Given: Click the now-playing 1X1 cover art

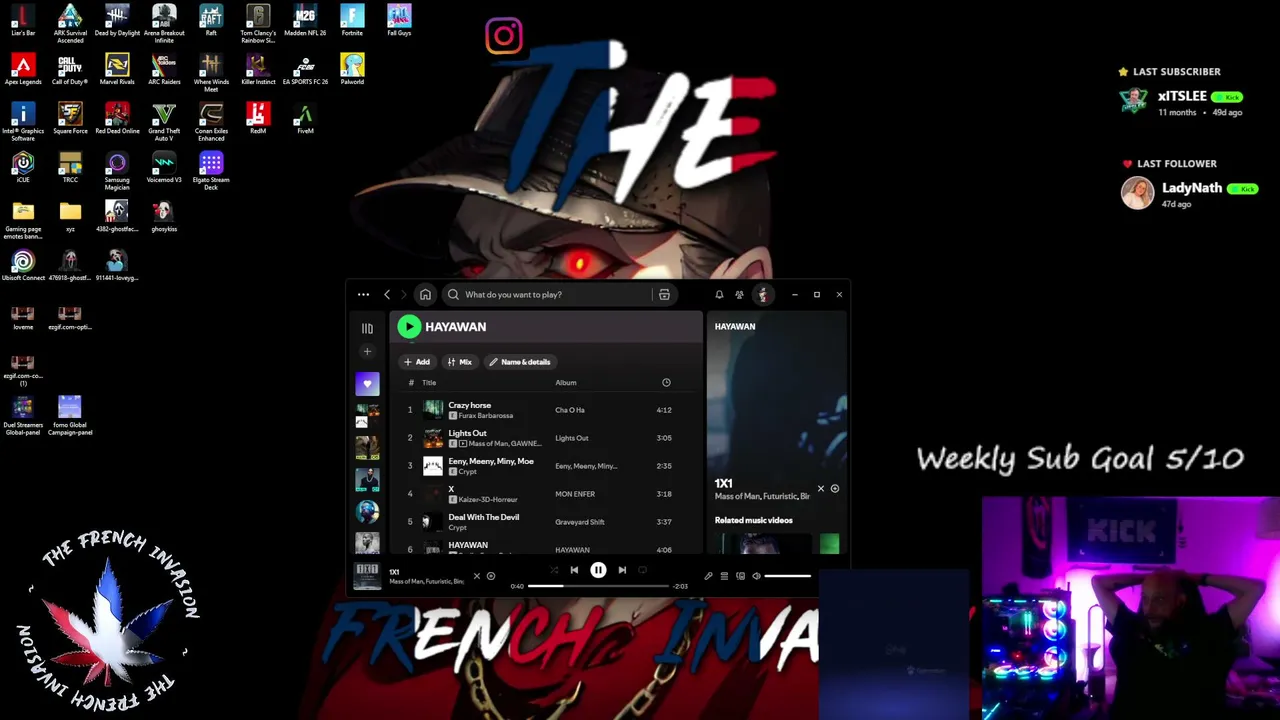Looking at the screenshot, I should pyautogui.click(x=367, y=576).
